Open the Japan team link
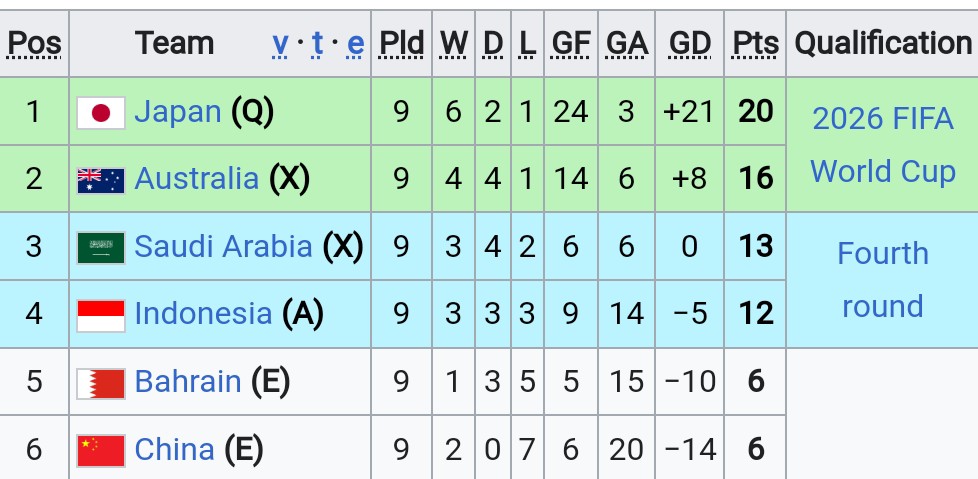 178,112
